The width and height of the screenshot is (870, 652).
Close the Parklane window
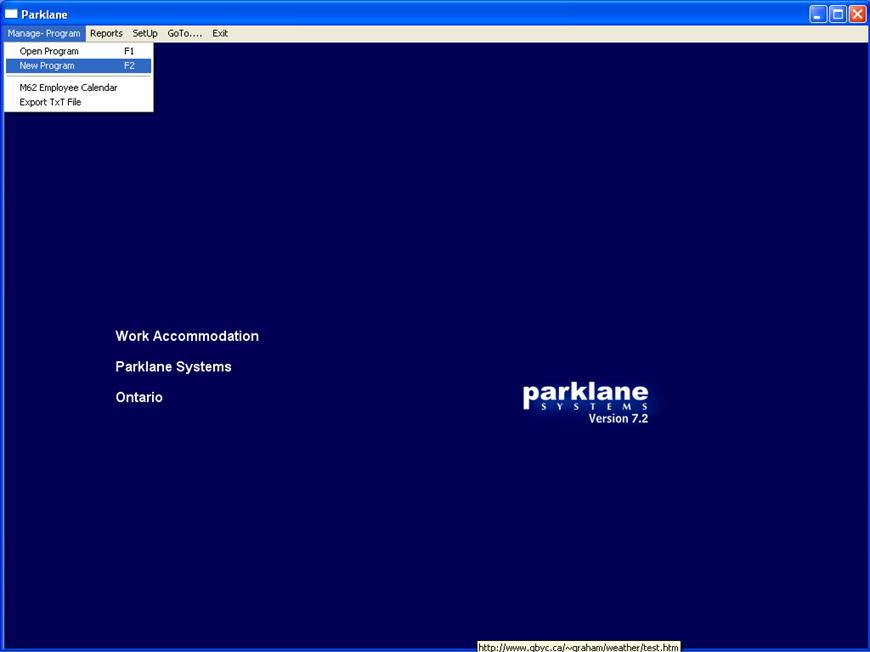[857, 14]
